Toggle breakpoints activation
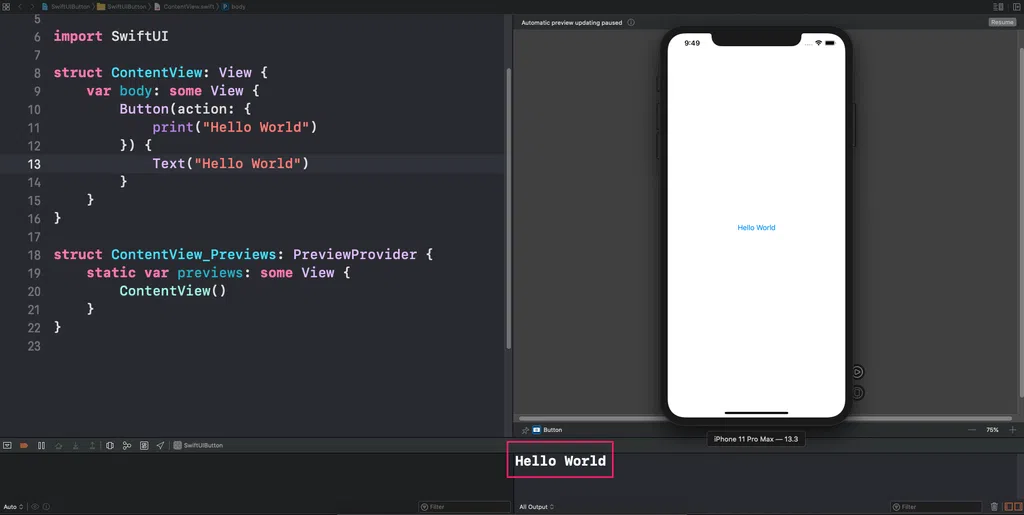This screenshot has width=1024, height=515. tap(24, 445)
